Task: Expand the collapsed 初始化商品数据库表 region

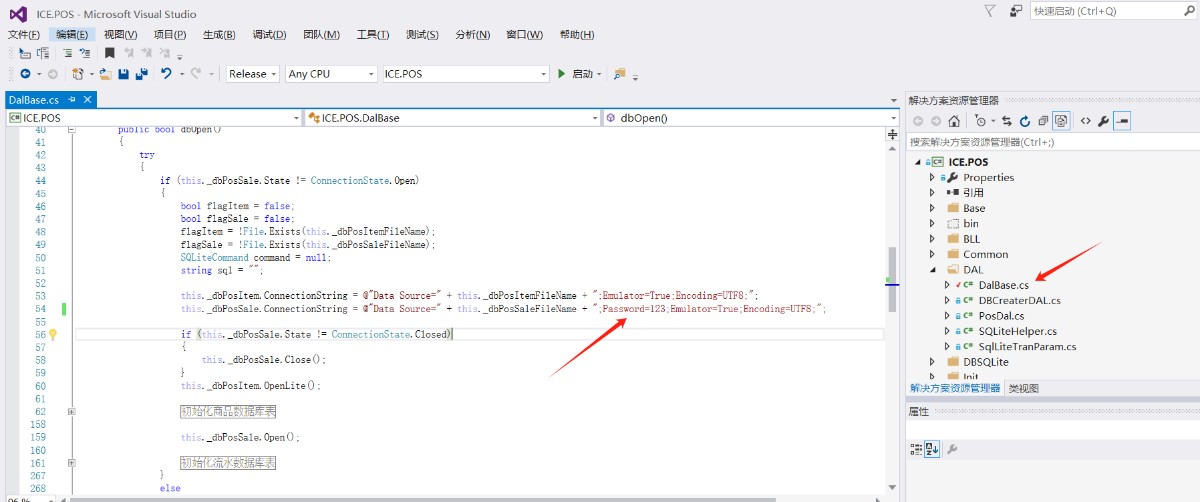Action: pos(71,411)
